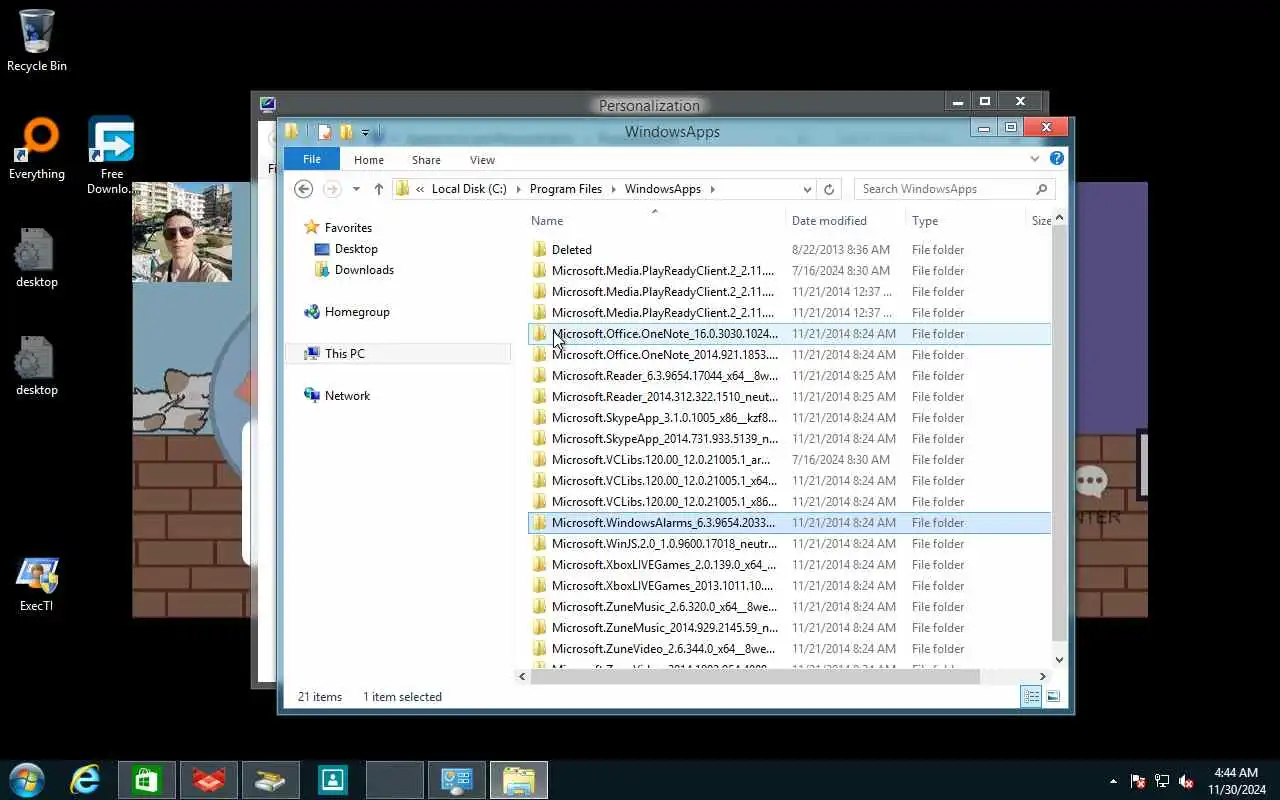Open recent locations dropdown arrow
The height and width of the screenshot is (800, 1280).
(356, 189)
